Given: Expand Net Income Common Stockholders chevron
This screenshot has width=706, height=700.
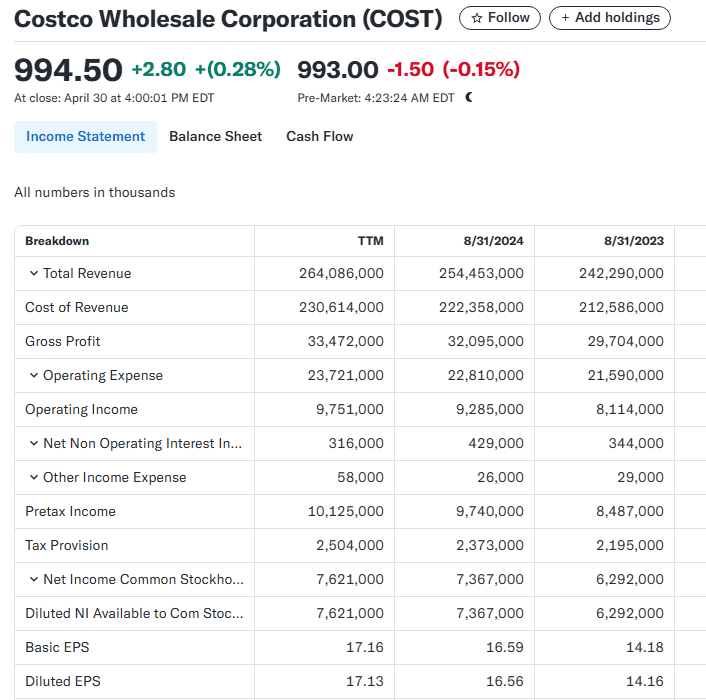Looking at the screenshot, I should [33, 579].
